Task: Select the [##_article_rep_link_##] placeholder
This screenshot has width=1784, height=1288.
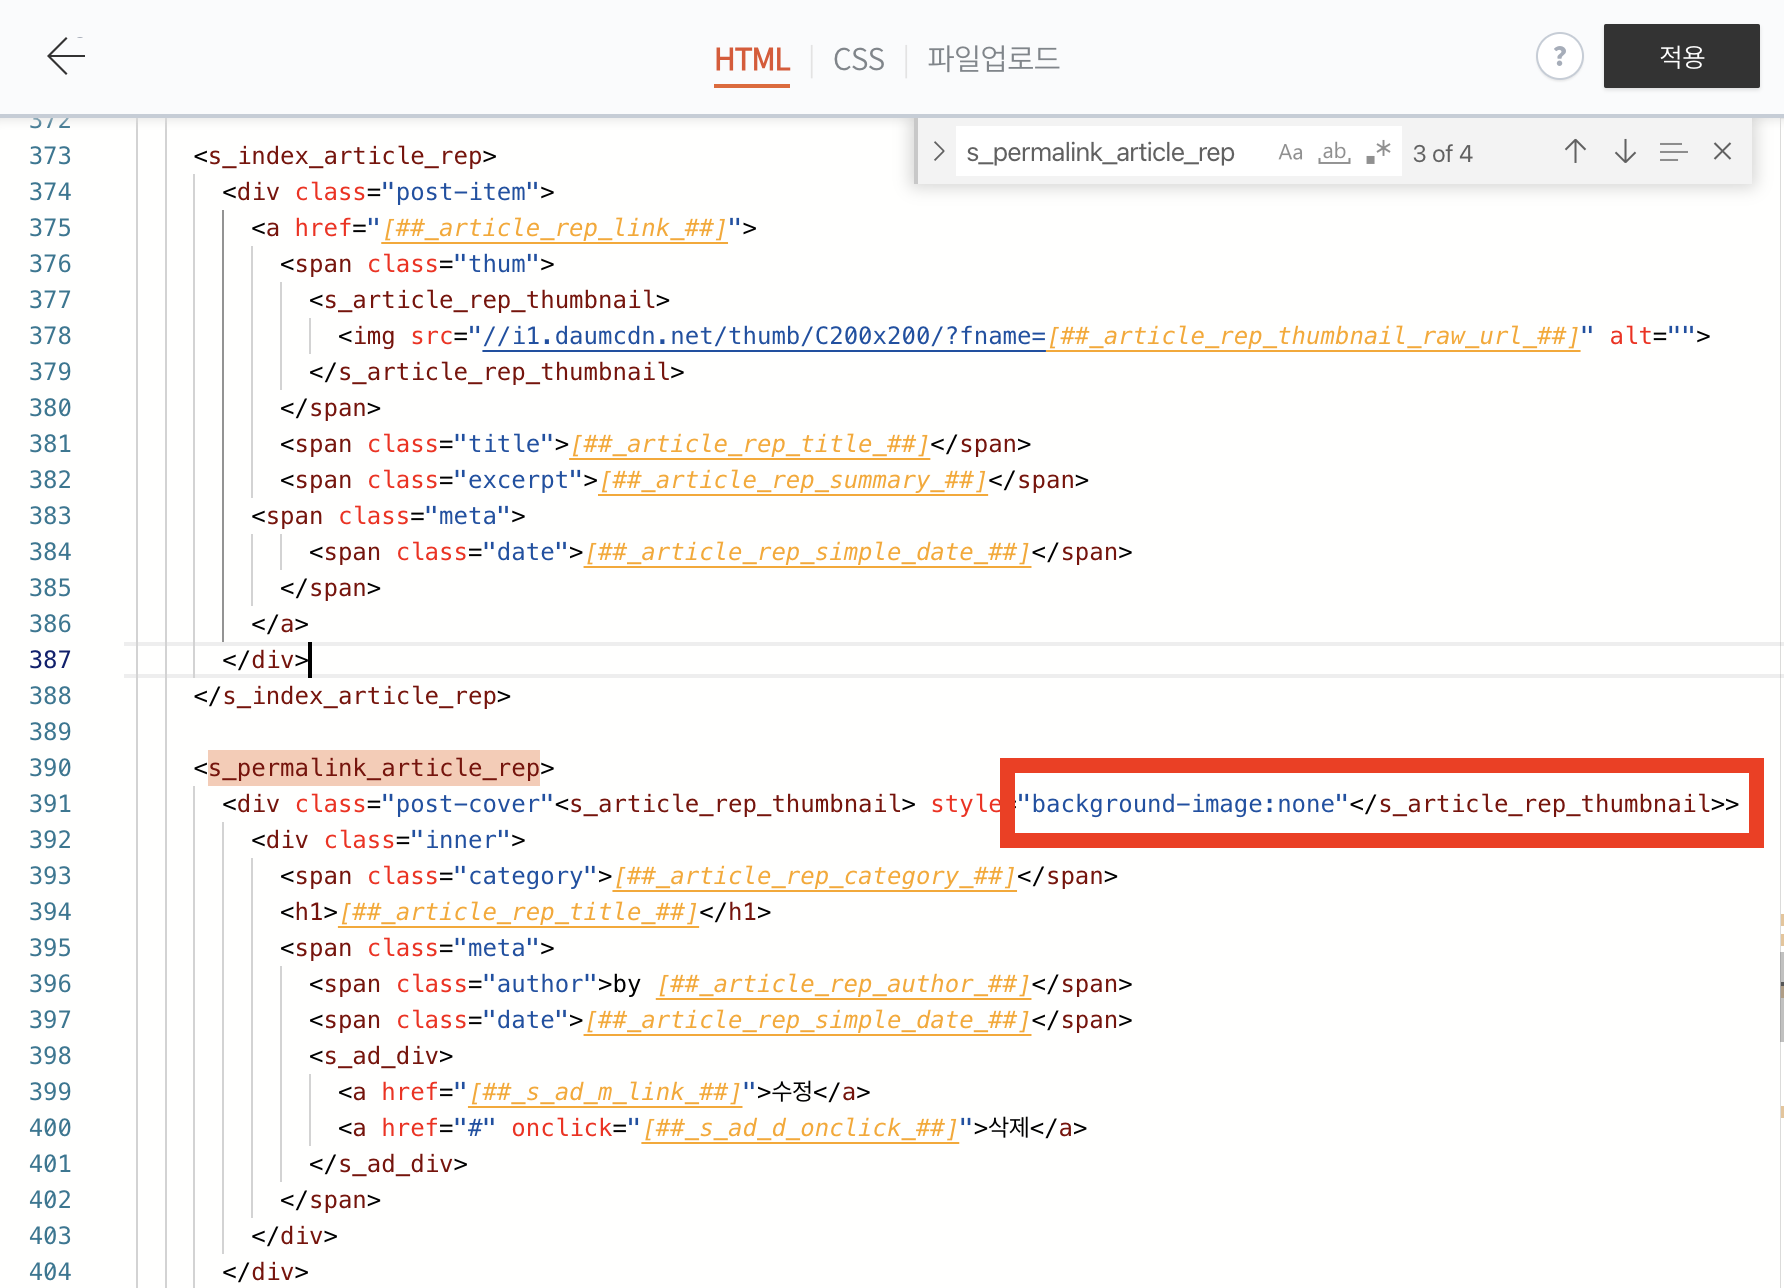Action: click(554, 228)
